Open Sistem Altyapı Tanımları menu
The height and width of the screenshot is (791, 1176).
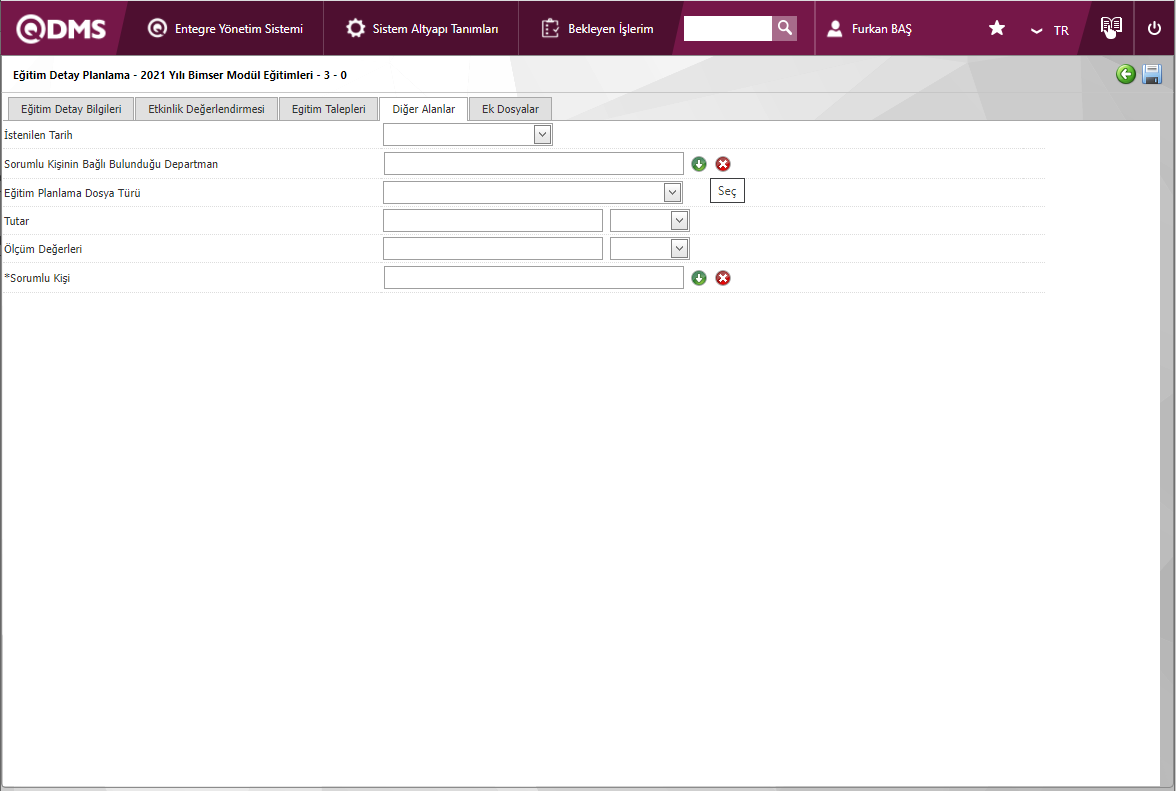click(422, 29)
